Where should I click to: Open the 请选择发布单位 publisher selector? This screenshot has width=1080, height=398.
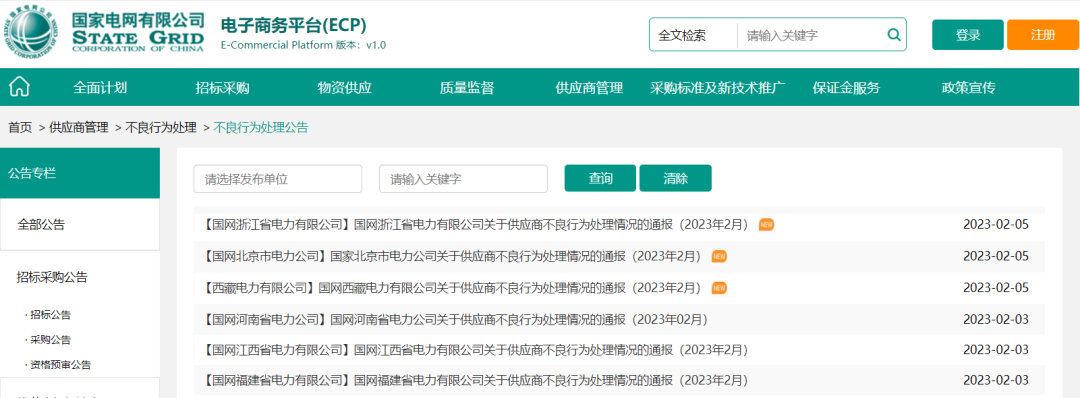point(278,179)
